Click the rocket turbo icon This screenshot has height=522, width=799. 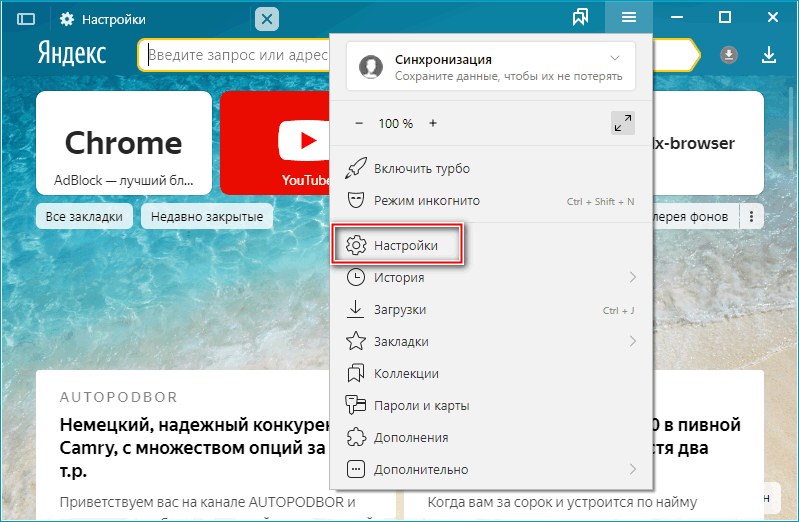pos(356,168)
